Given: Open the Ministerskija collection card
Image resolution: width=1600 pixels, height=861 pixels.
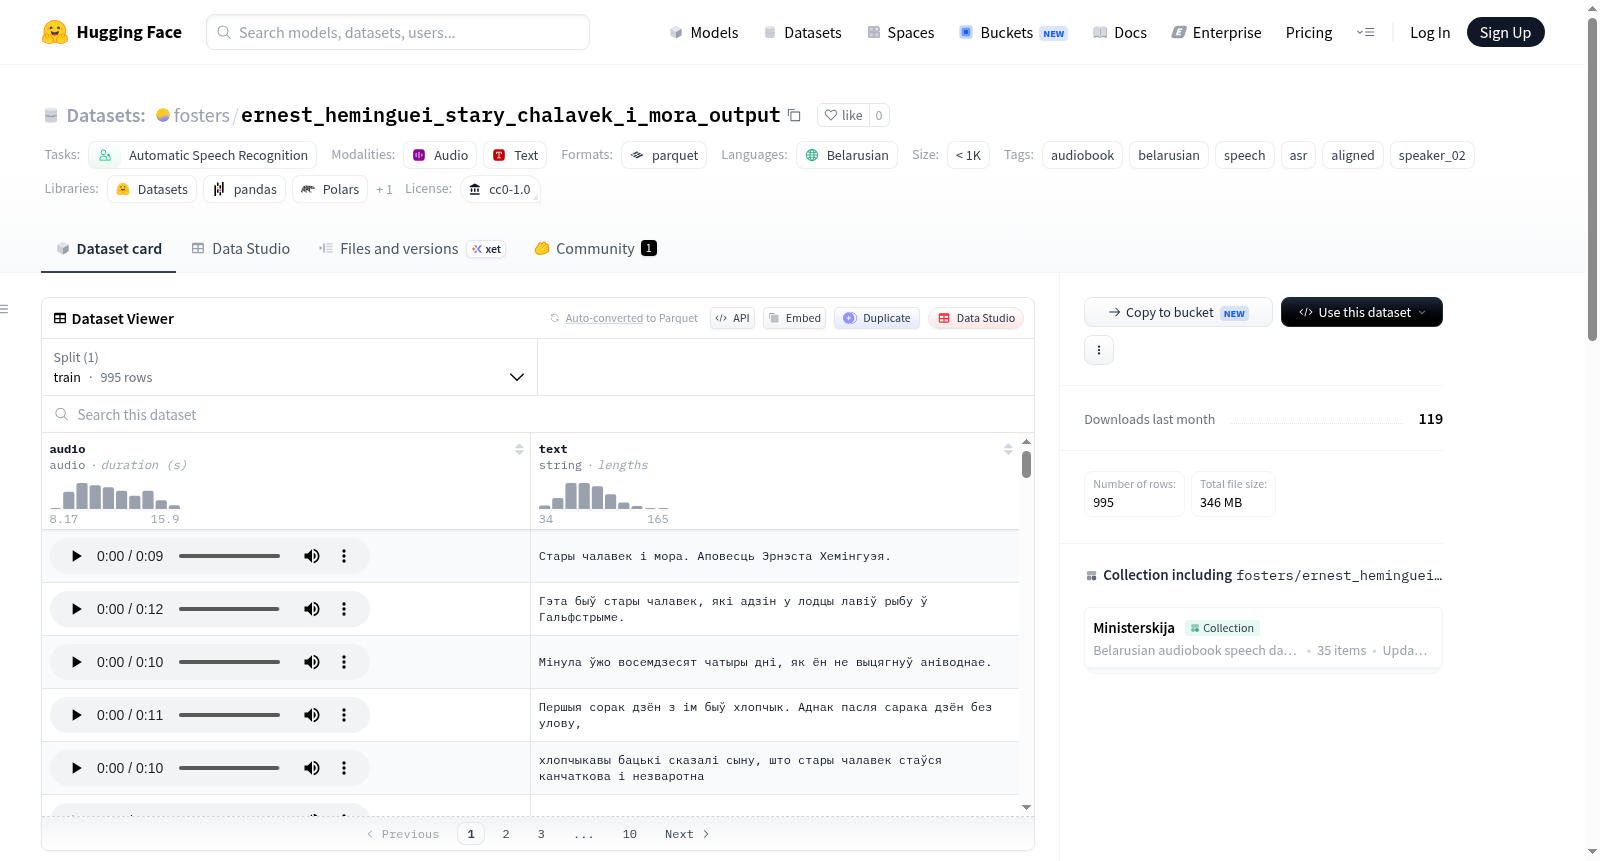Looking at the screenshot, I should [x=1263, y=638].
